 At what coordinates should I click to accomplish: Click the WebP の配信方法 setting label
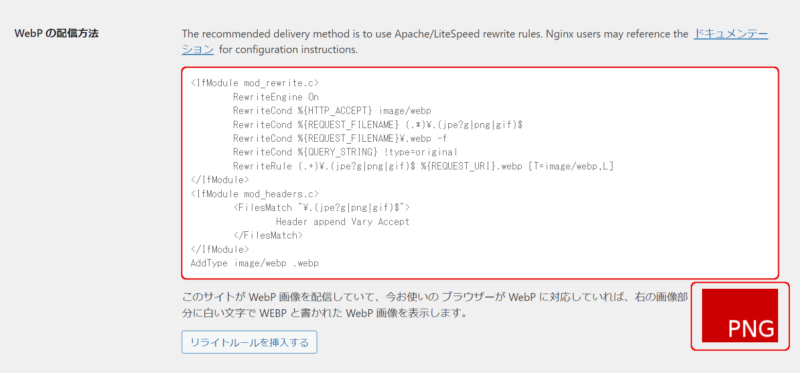[57, 34]
